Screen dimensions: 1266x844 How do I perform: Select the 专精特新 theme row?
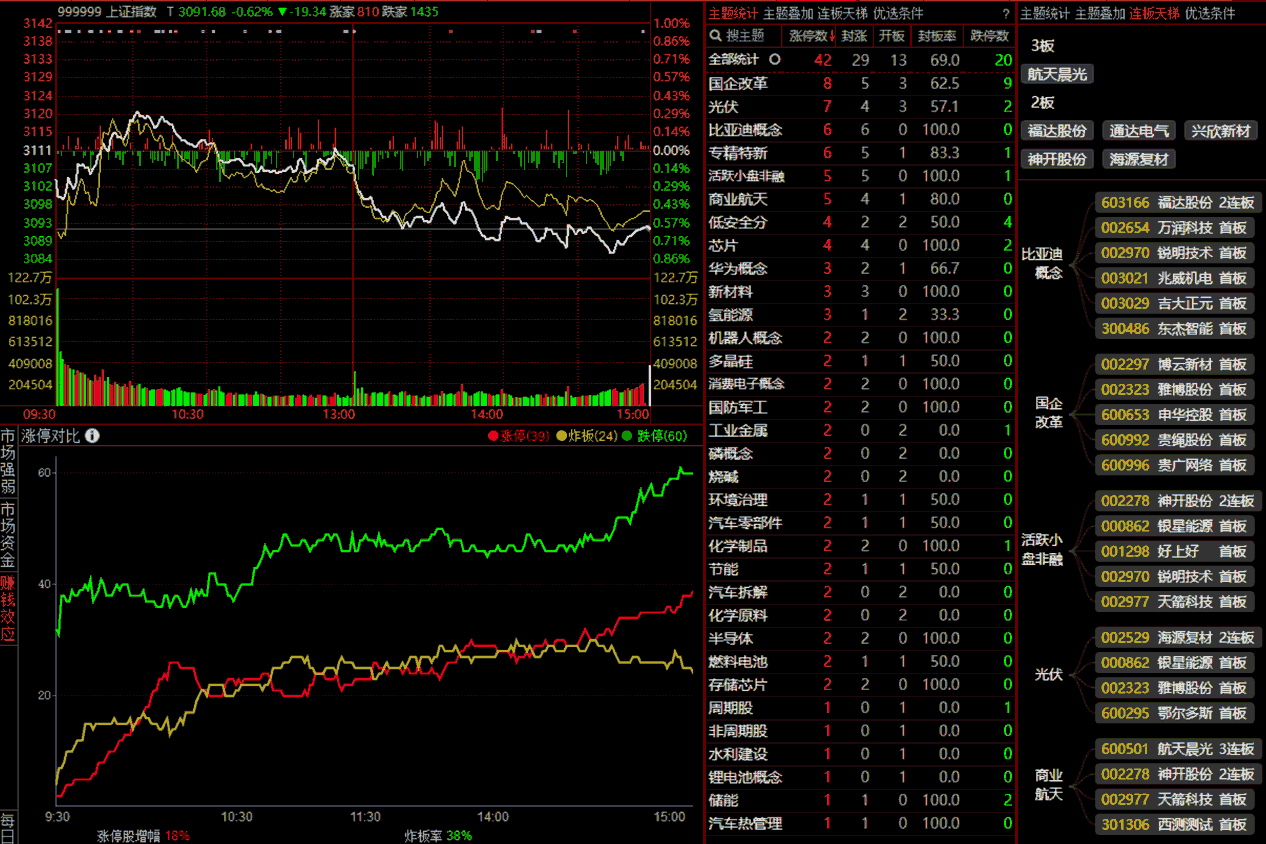861,153
